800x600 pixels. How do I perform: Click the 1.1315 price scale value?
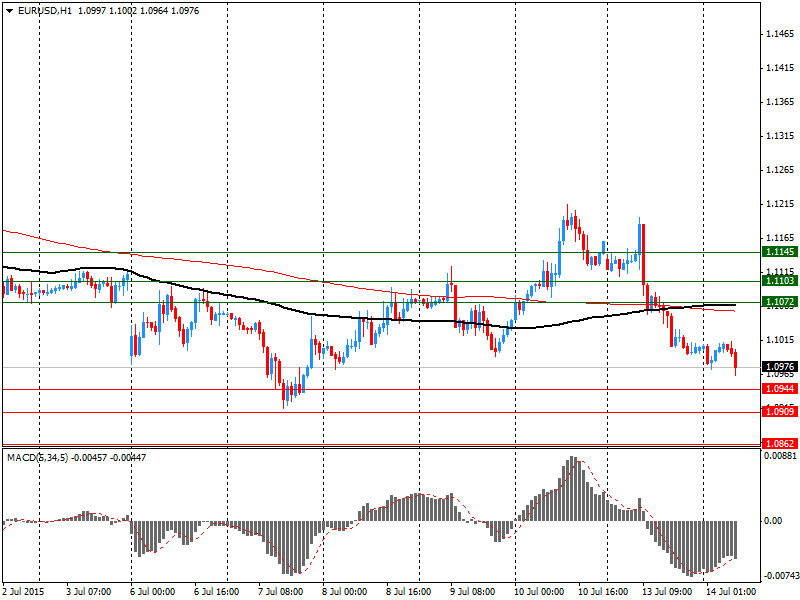pyautogui.click(x=780, y=136)
